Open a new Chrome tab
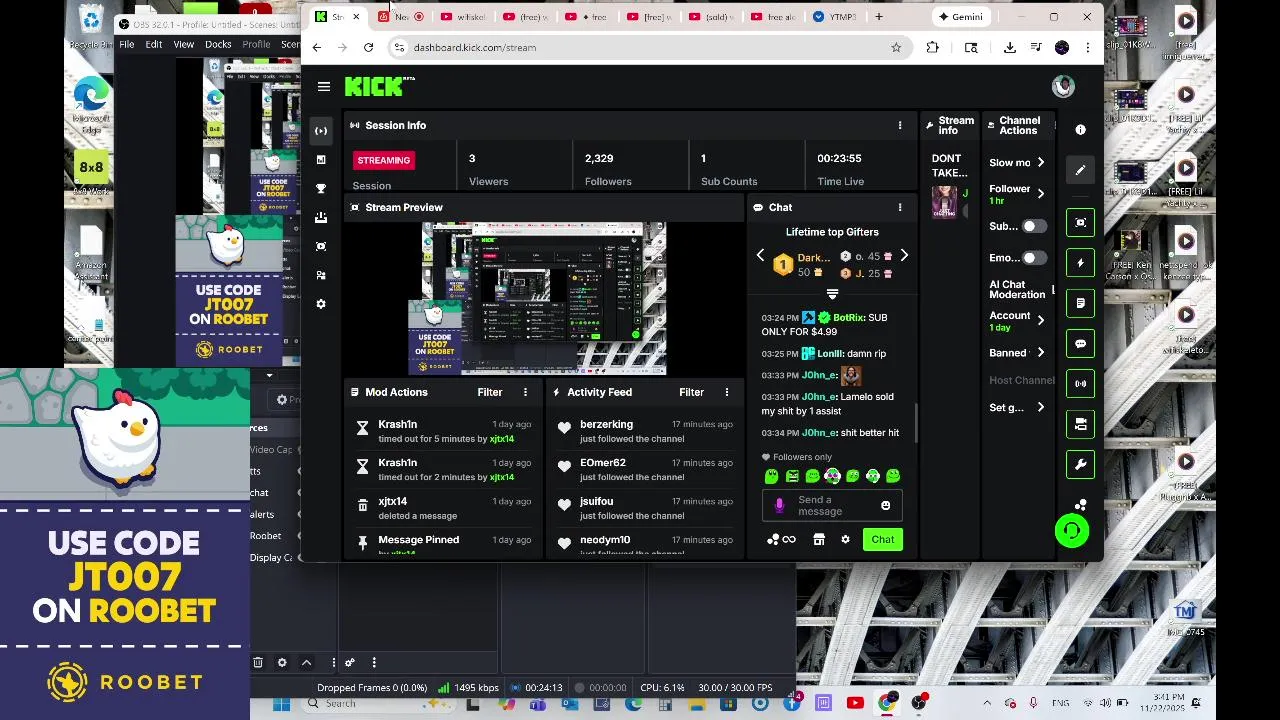 point(878,17)
